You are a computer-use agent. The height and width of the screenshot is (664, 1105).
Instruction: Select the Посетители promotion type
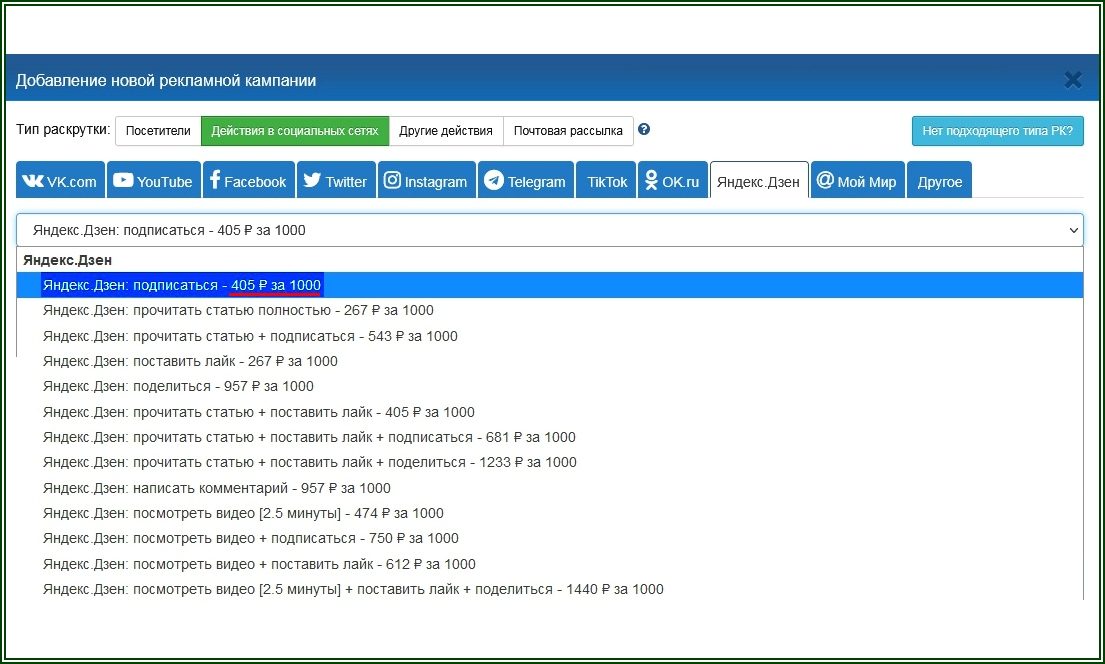tap(158, 131)
